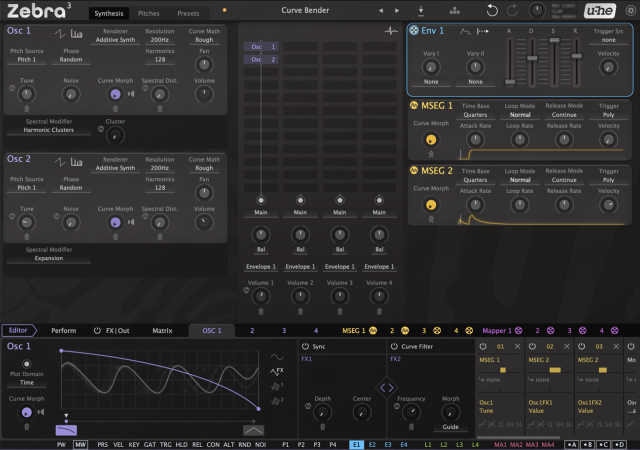The height and width of the screenshot is (450, 640).
Task: Open Osc 1 Renderer Additive Synth dropdown
Action: pos(116,40)
